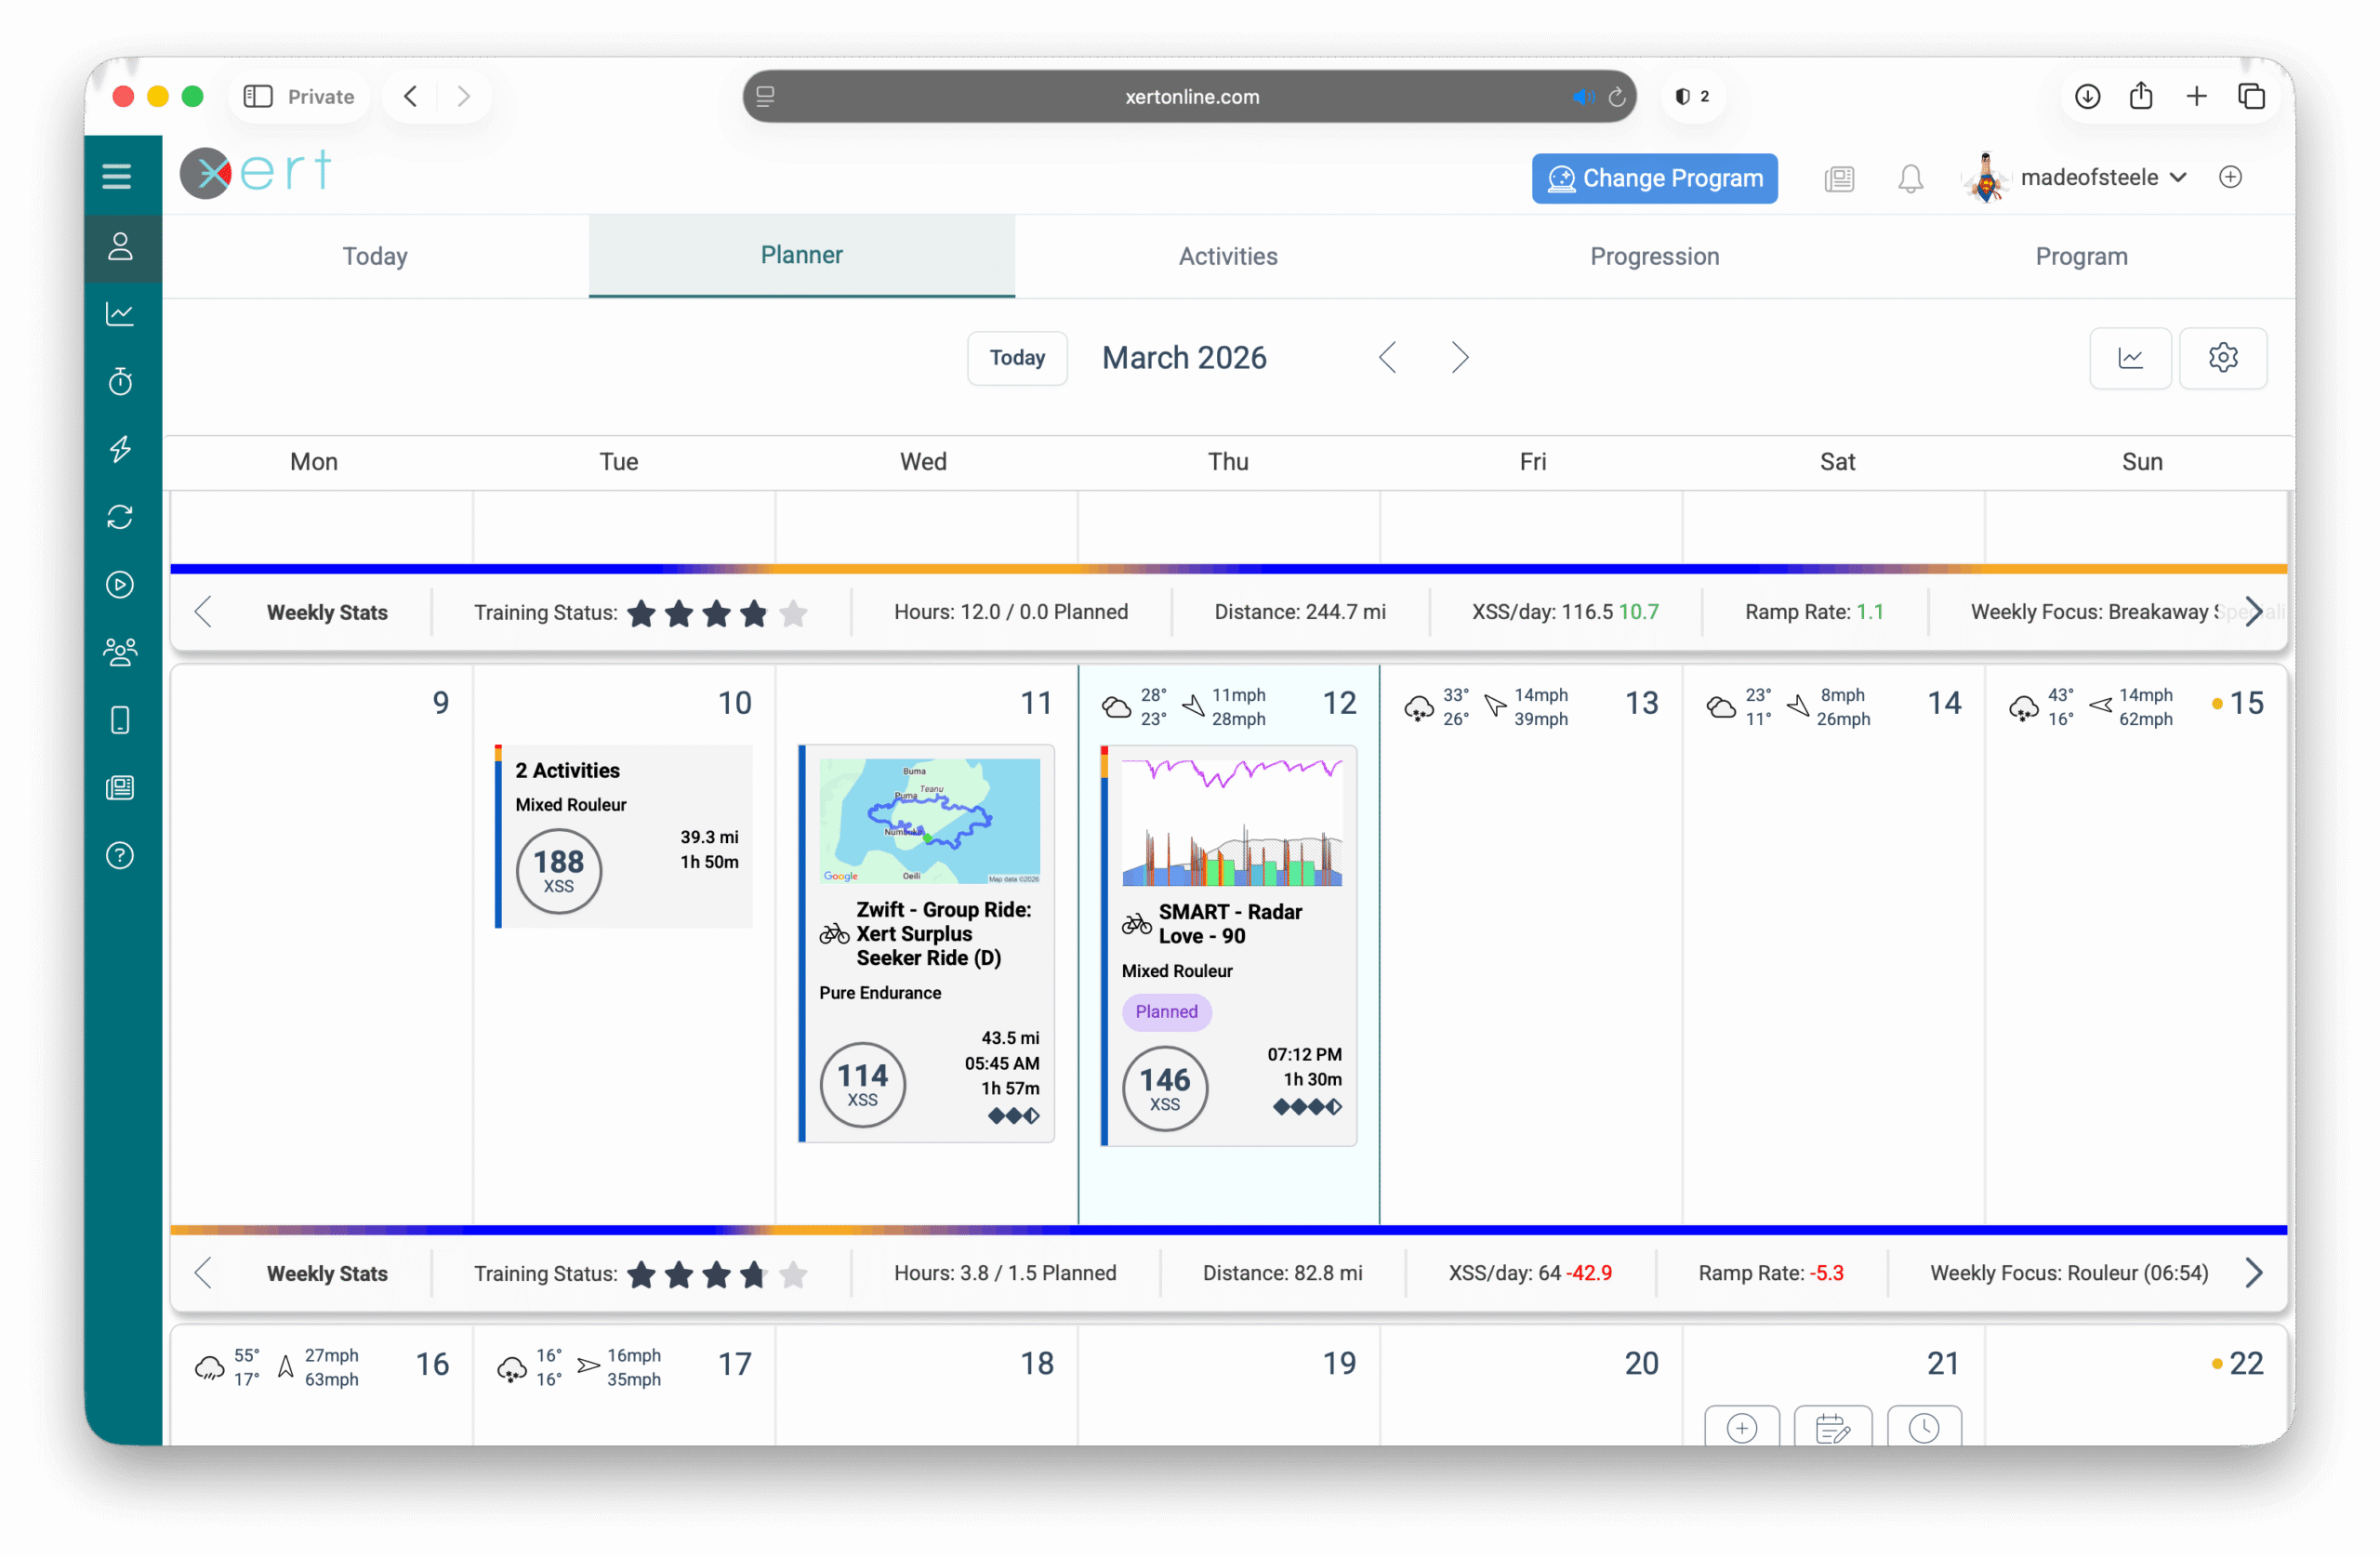Click the plus circle icon beside the username
Viewport: 2380px width, 1557px height.
[2230, 177]
